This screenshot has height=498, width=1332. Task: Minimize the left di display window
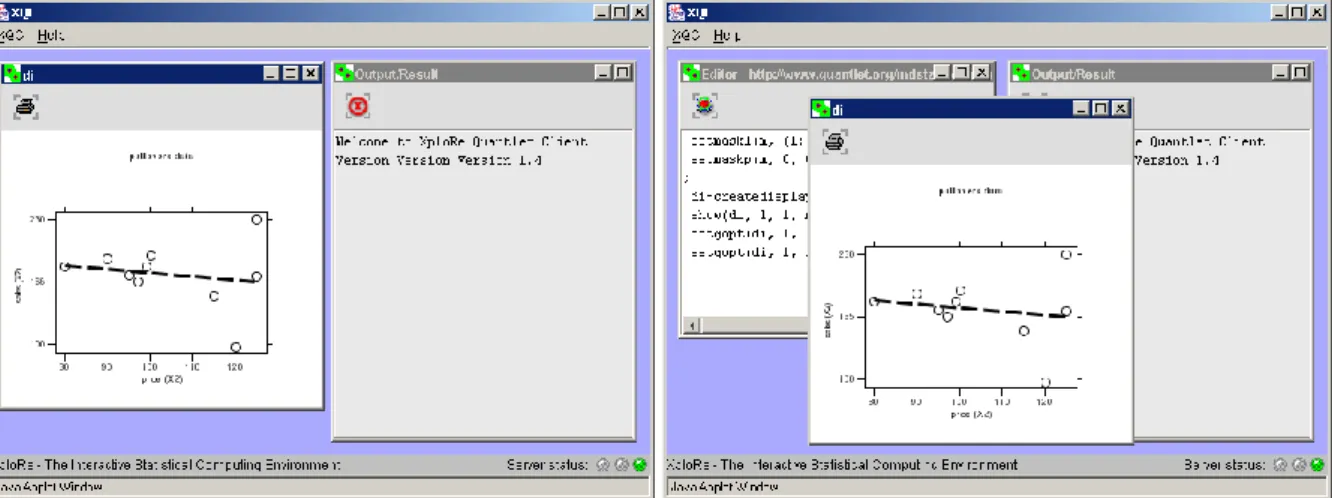pyautogui.click(x=271, y=73)
